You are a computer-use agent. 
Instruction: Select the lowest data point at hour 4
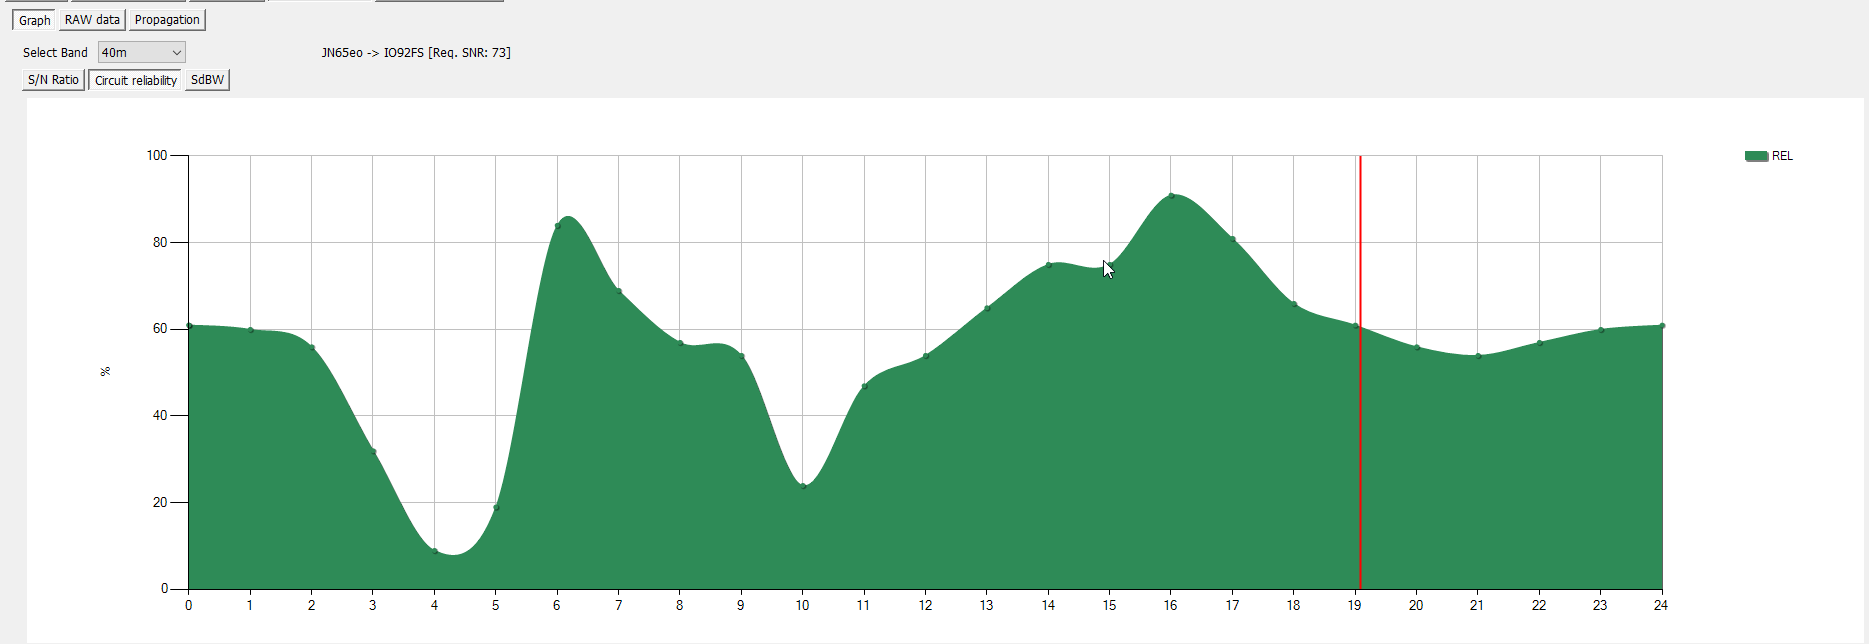click(434, 550)
